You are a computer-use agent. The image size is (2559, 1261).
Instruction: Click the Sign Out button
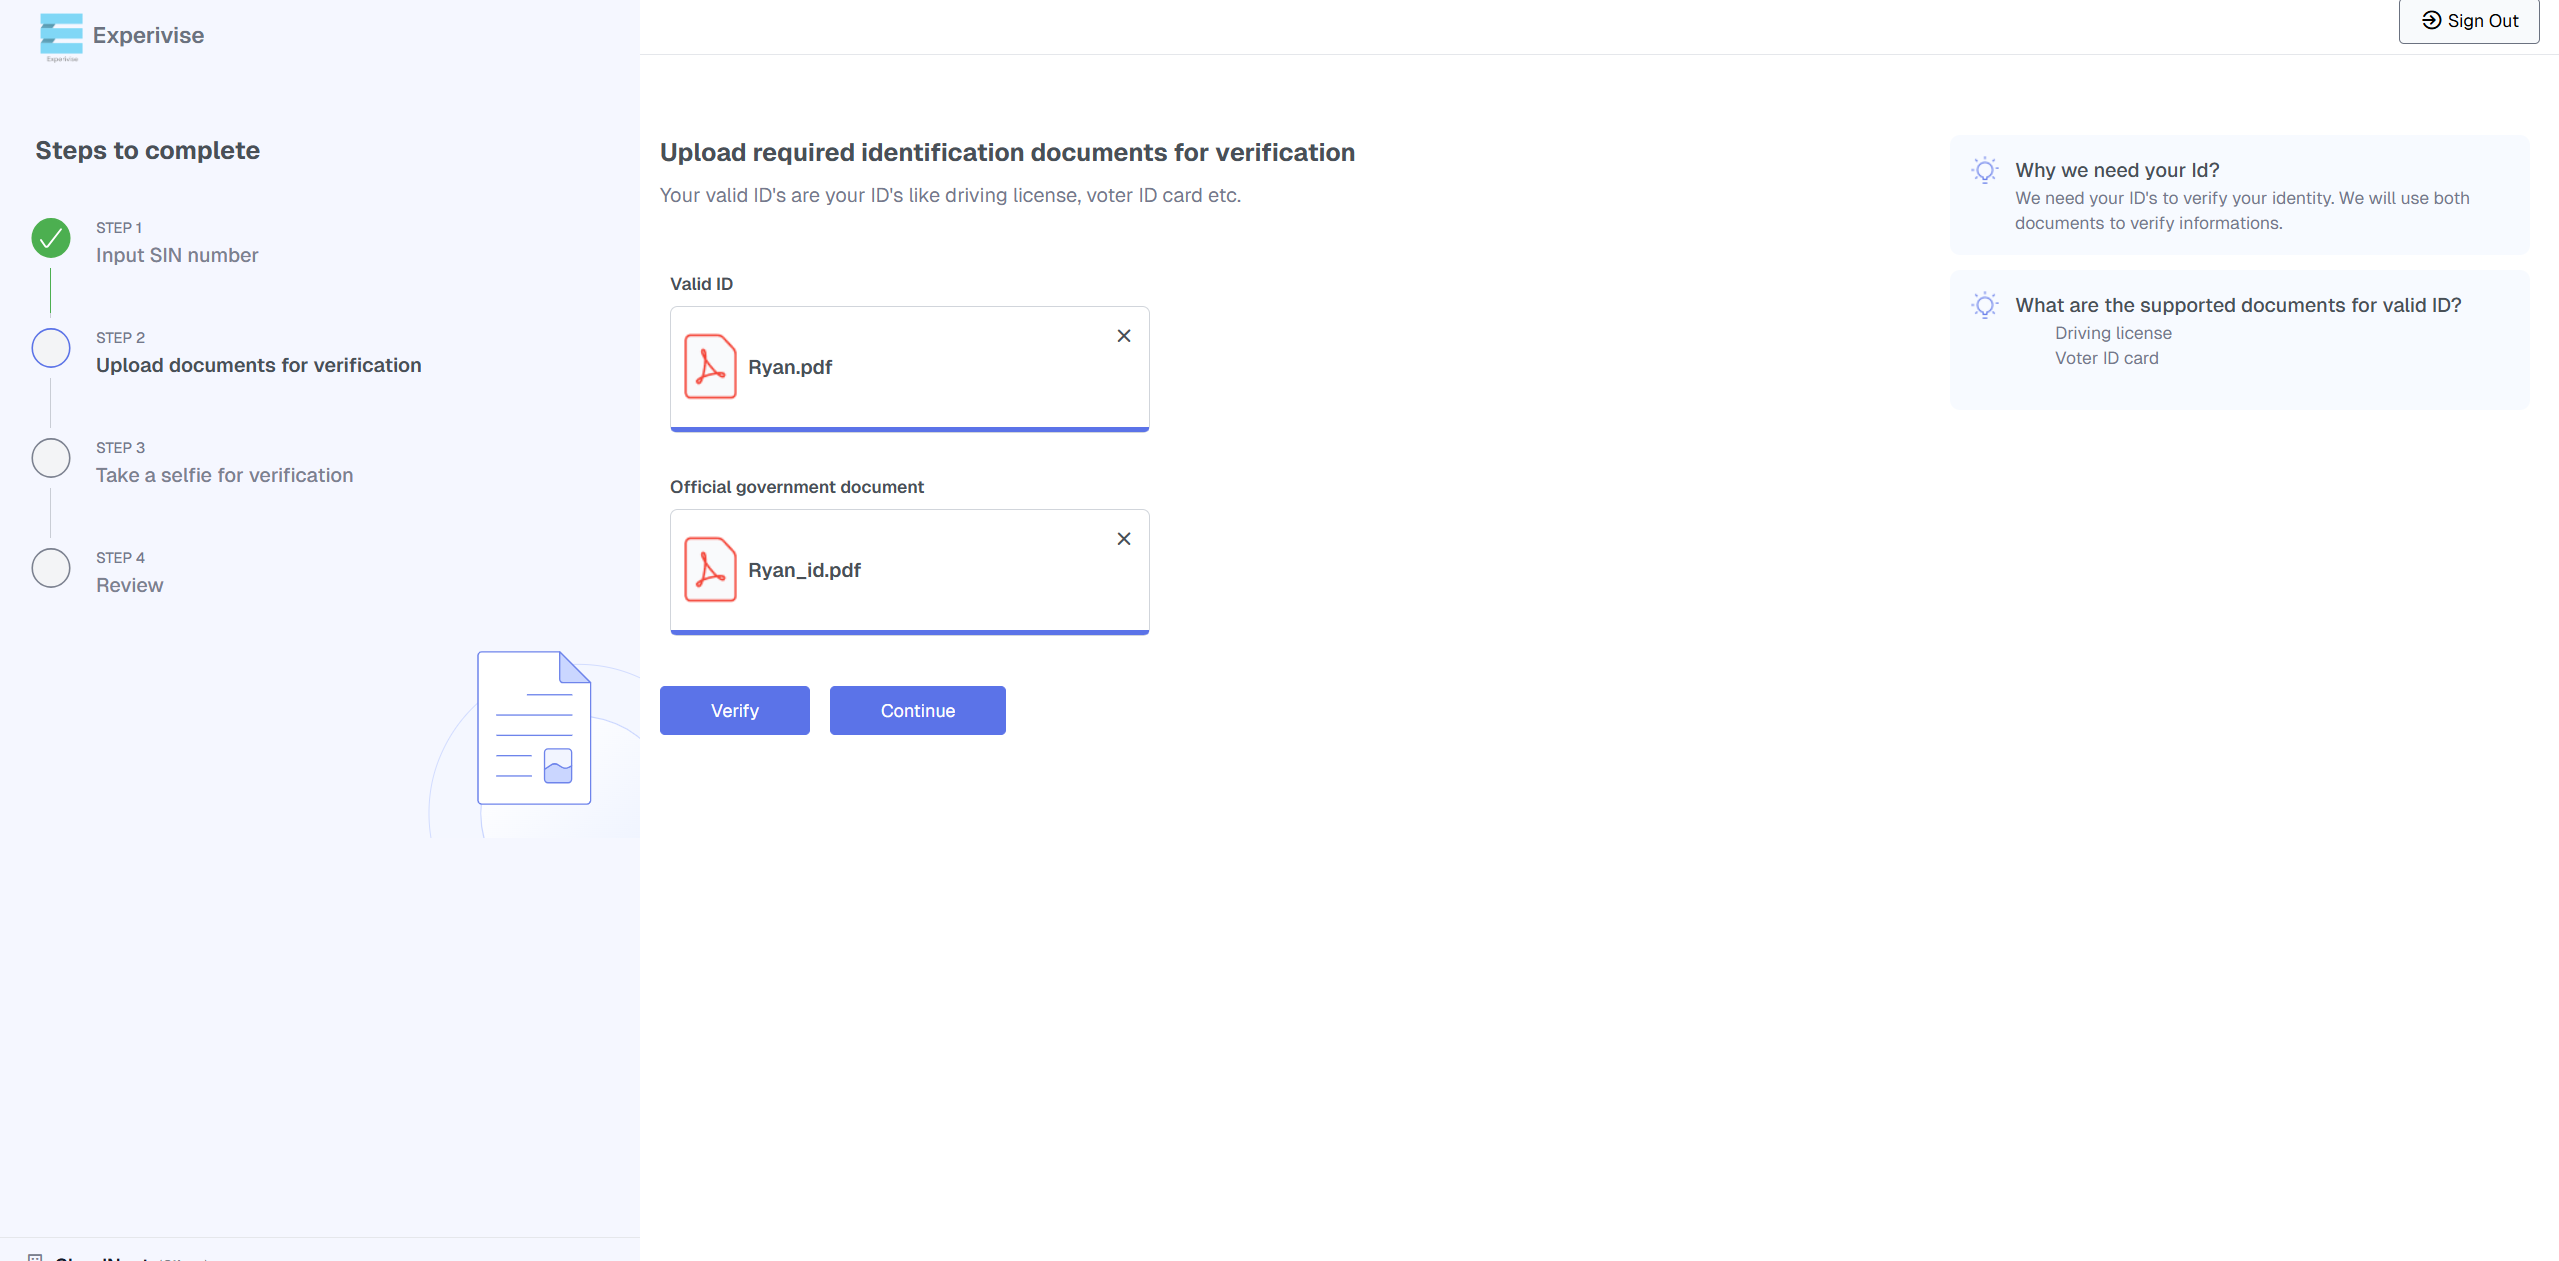click(2468, 21)
